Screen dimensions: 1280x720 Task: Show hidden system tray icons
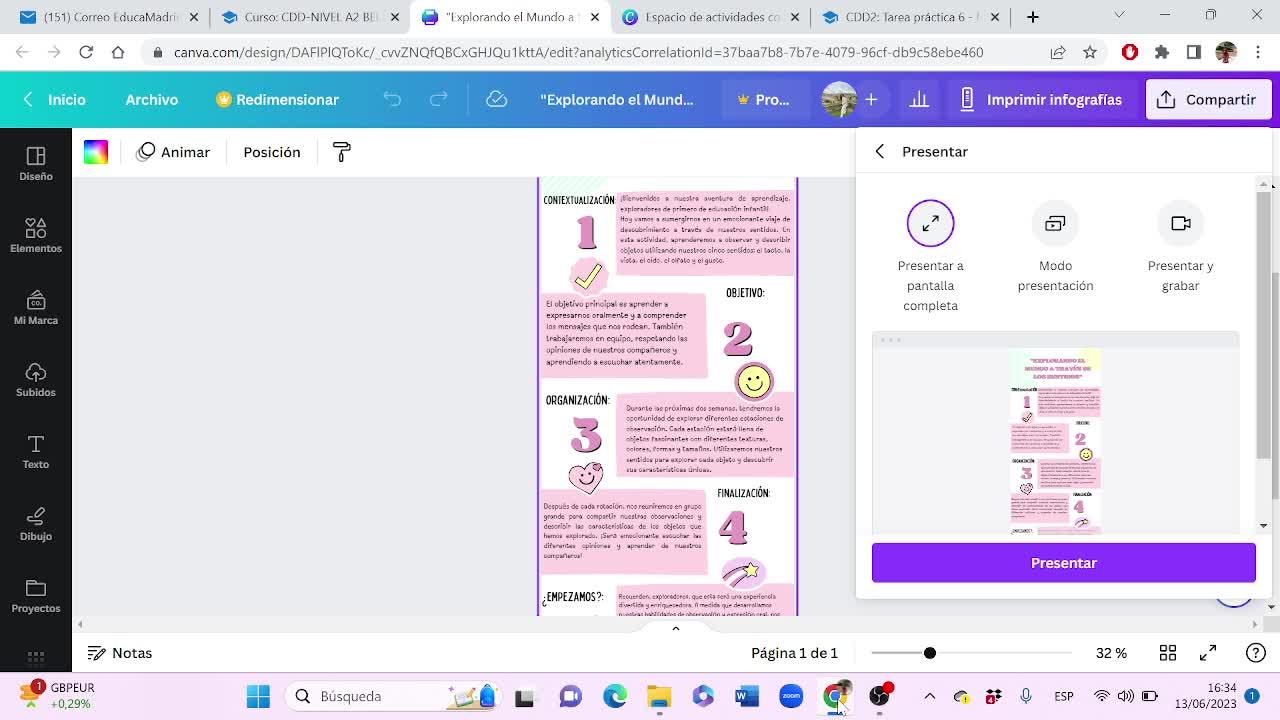coord(930,696)
